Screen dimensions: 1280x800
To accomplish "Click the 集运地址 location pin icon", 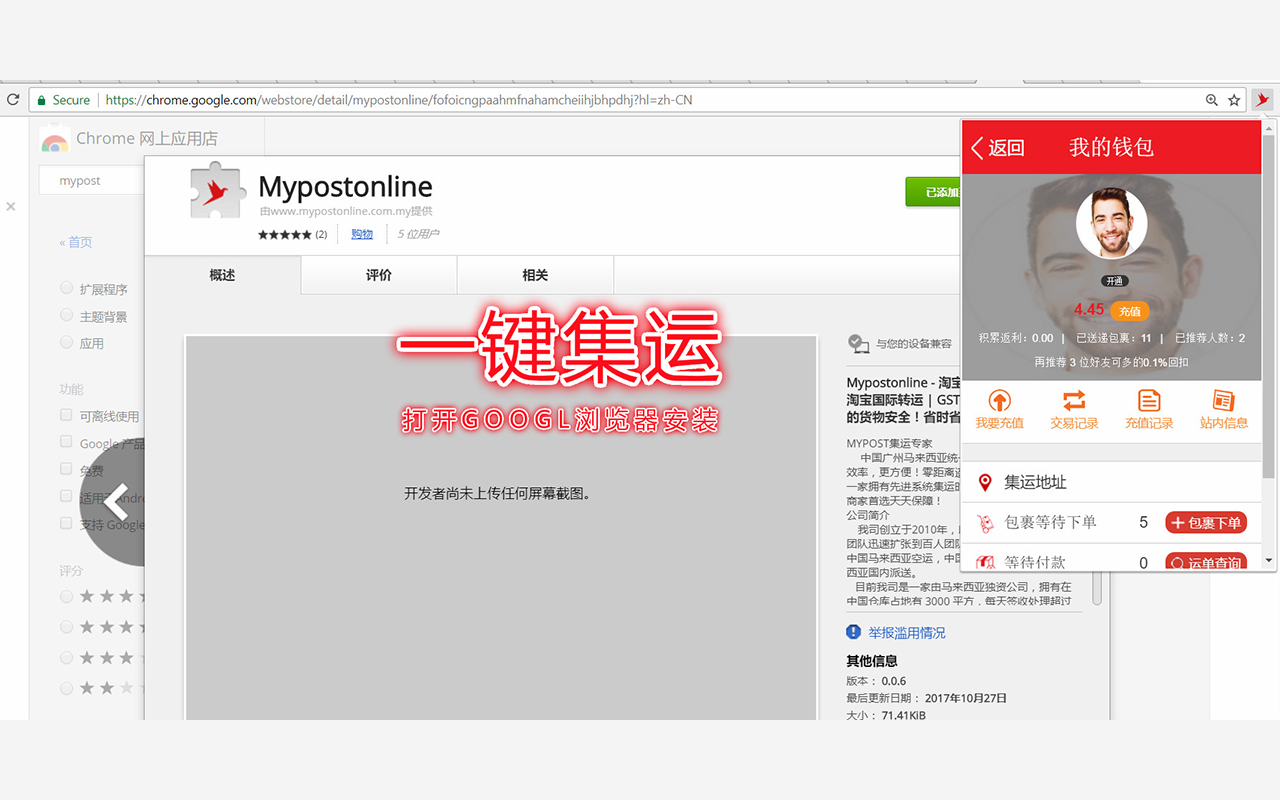I will (985, 482).
